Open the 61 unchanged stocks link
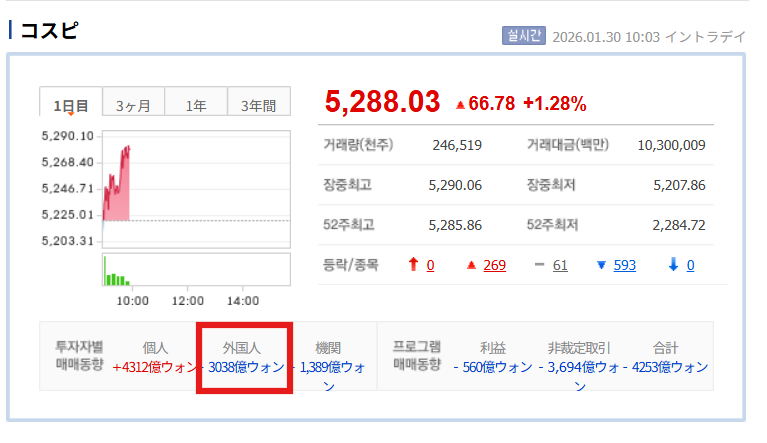 560,265
